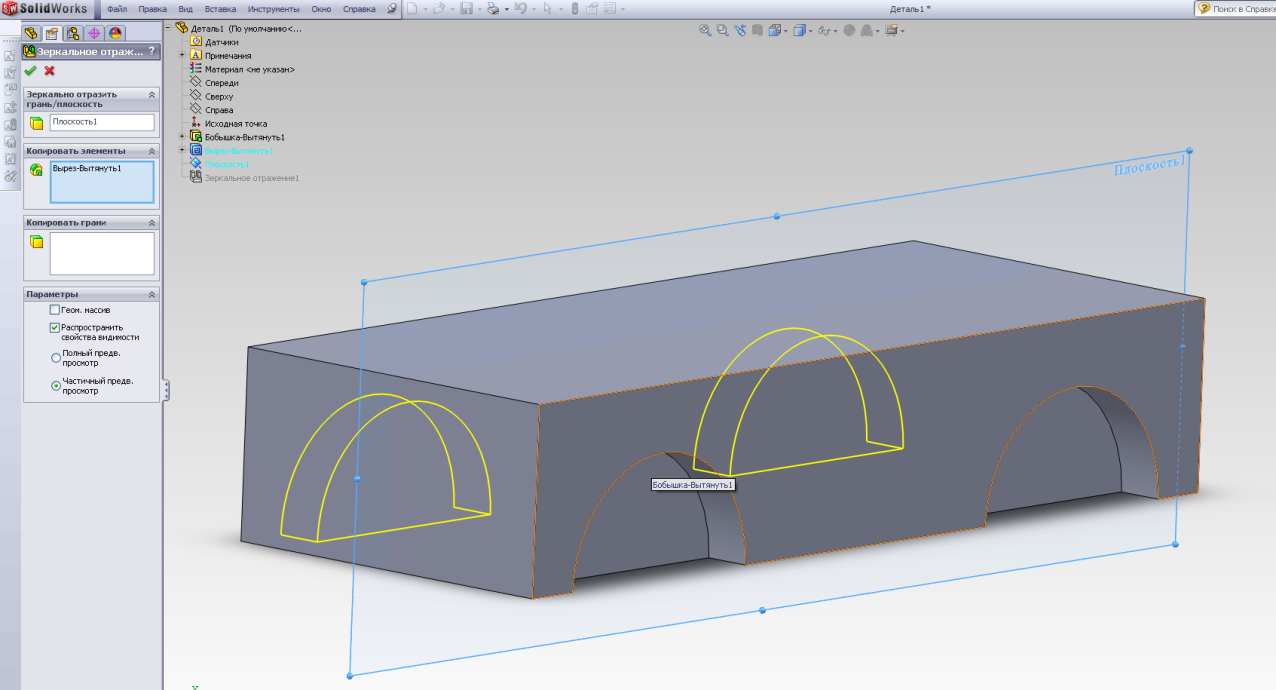This screenshot has width=1276, height=690.
Task: Click the Zoom to Fit icon
Action: [705, 31]
